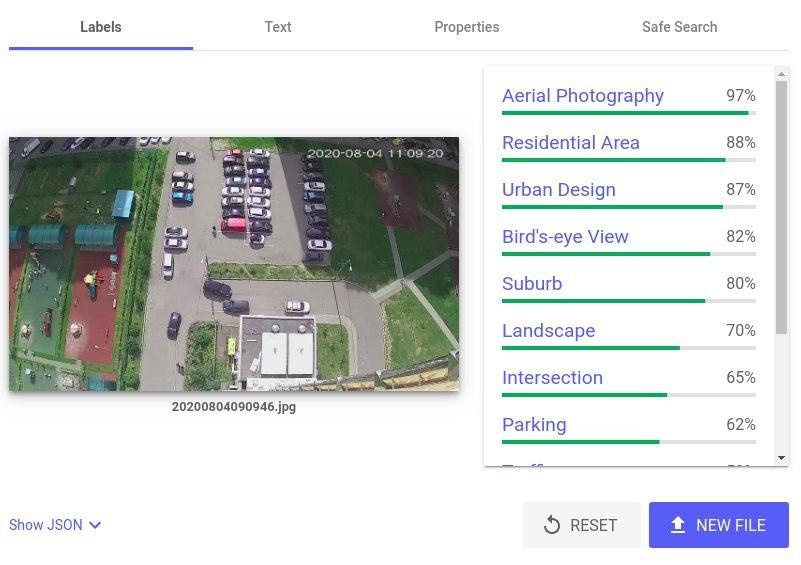This screenshot has height=565, width=801.
Task: Click the scrollbar down arrow in labels list
Action: (781, 458)
